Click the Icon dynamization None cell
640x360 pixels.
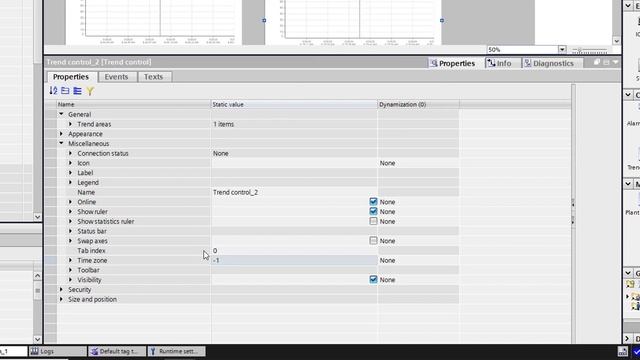(418, 163)
